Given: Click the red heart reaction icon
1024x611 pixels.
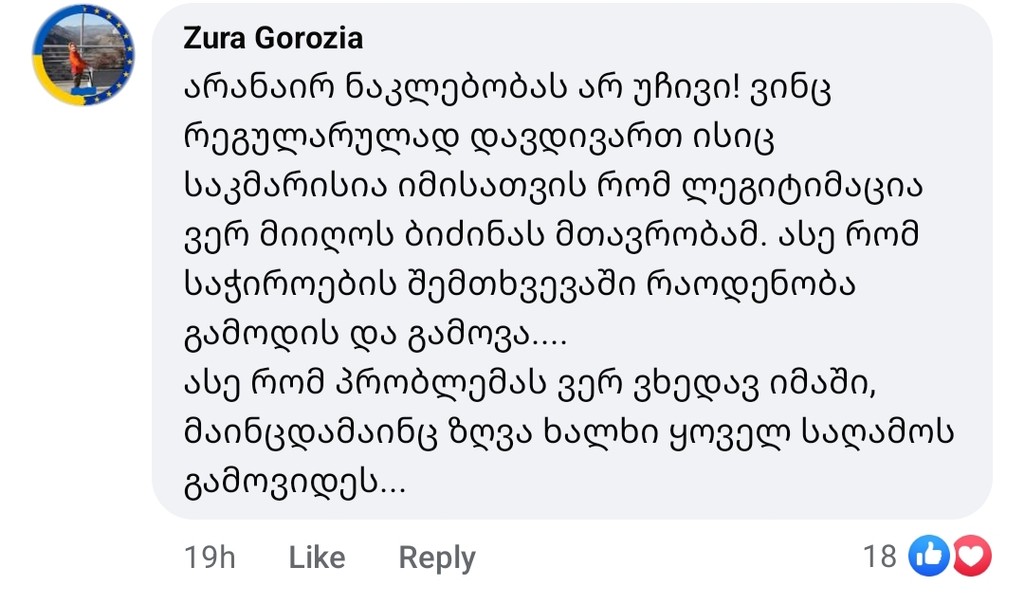Looking at the screenshot, I should coord(971,555).
